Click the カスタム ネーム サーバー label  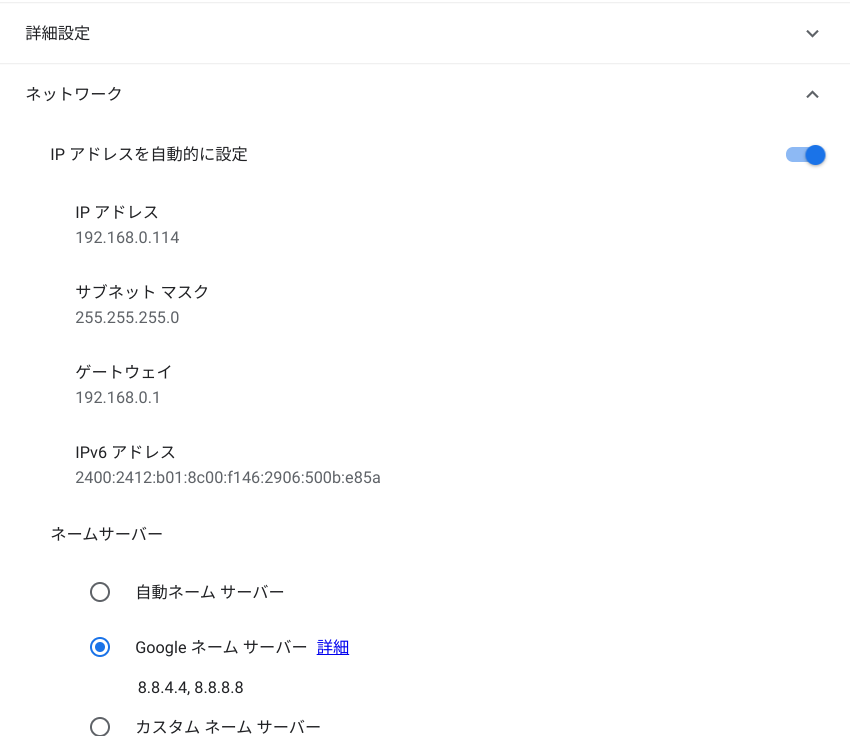coord(228,726)
